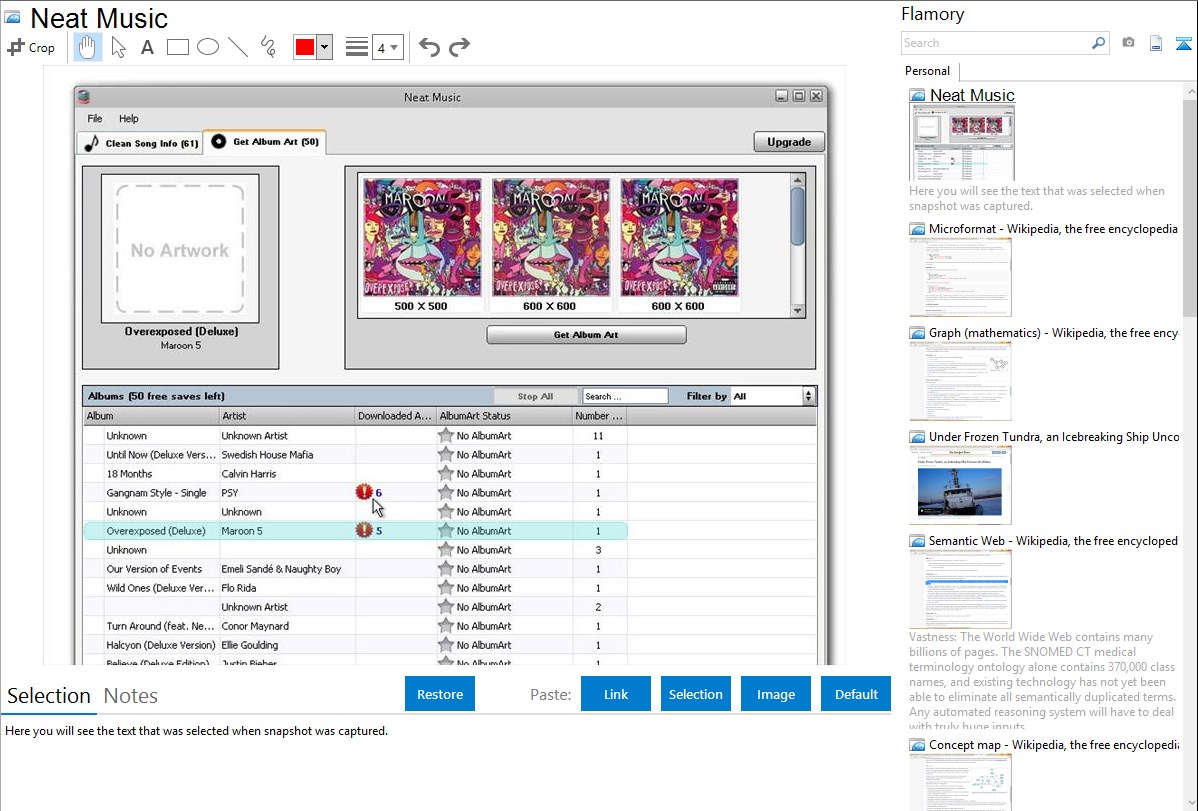Open the Personal tab

pos(927,71)
